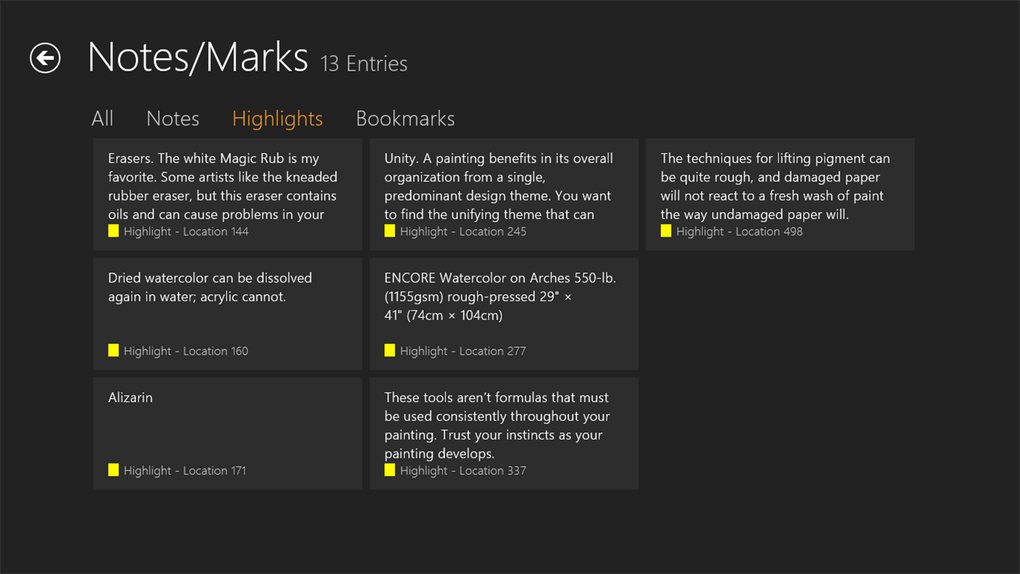This screenshot has height=574, width=1020.
Task: Open the Notes tab
Action: tap(173, 119)
